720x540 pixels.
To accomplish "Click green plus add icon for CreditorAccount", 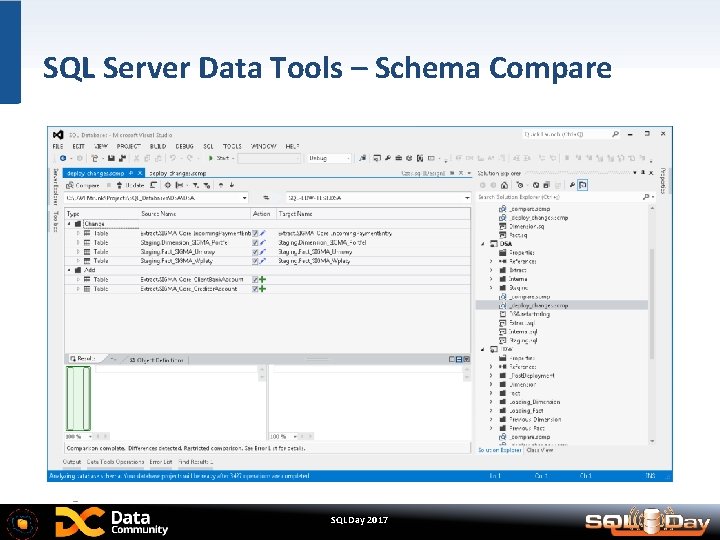I will point(263,289).
